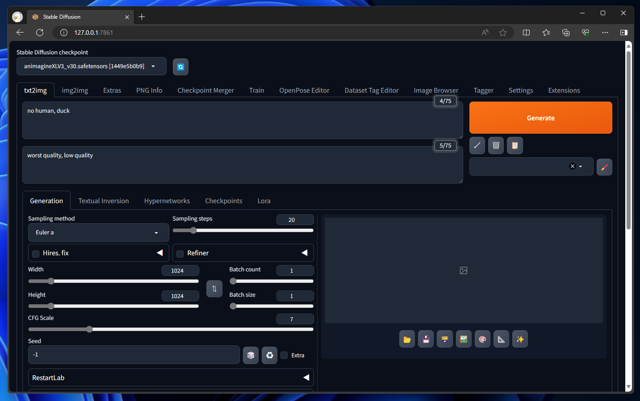Click the Seed input field
Screen dimensions: 640x401
[134, 354]
